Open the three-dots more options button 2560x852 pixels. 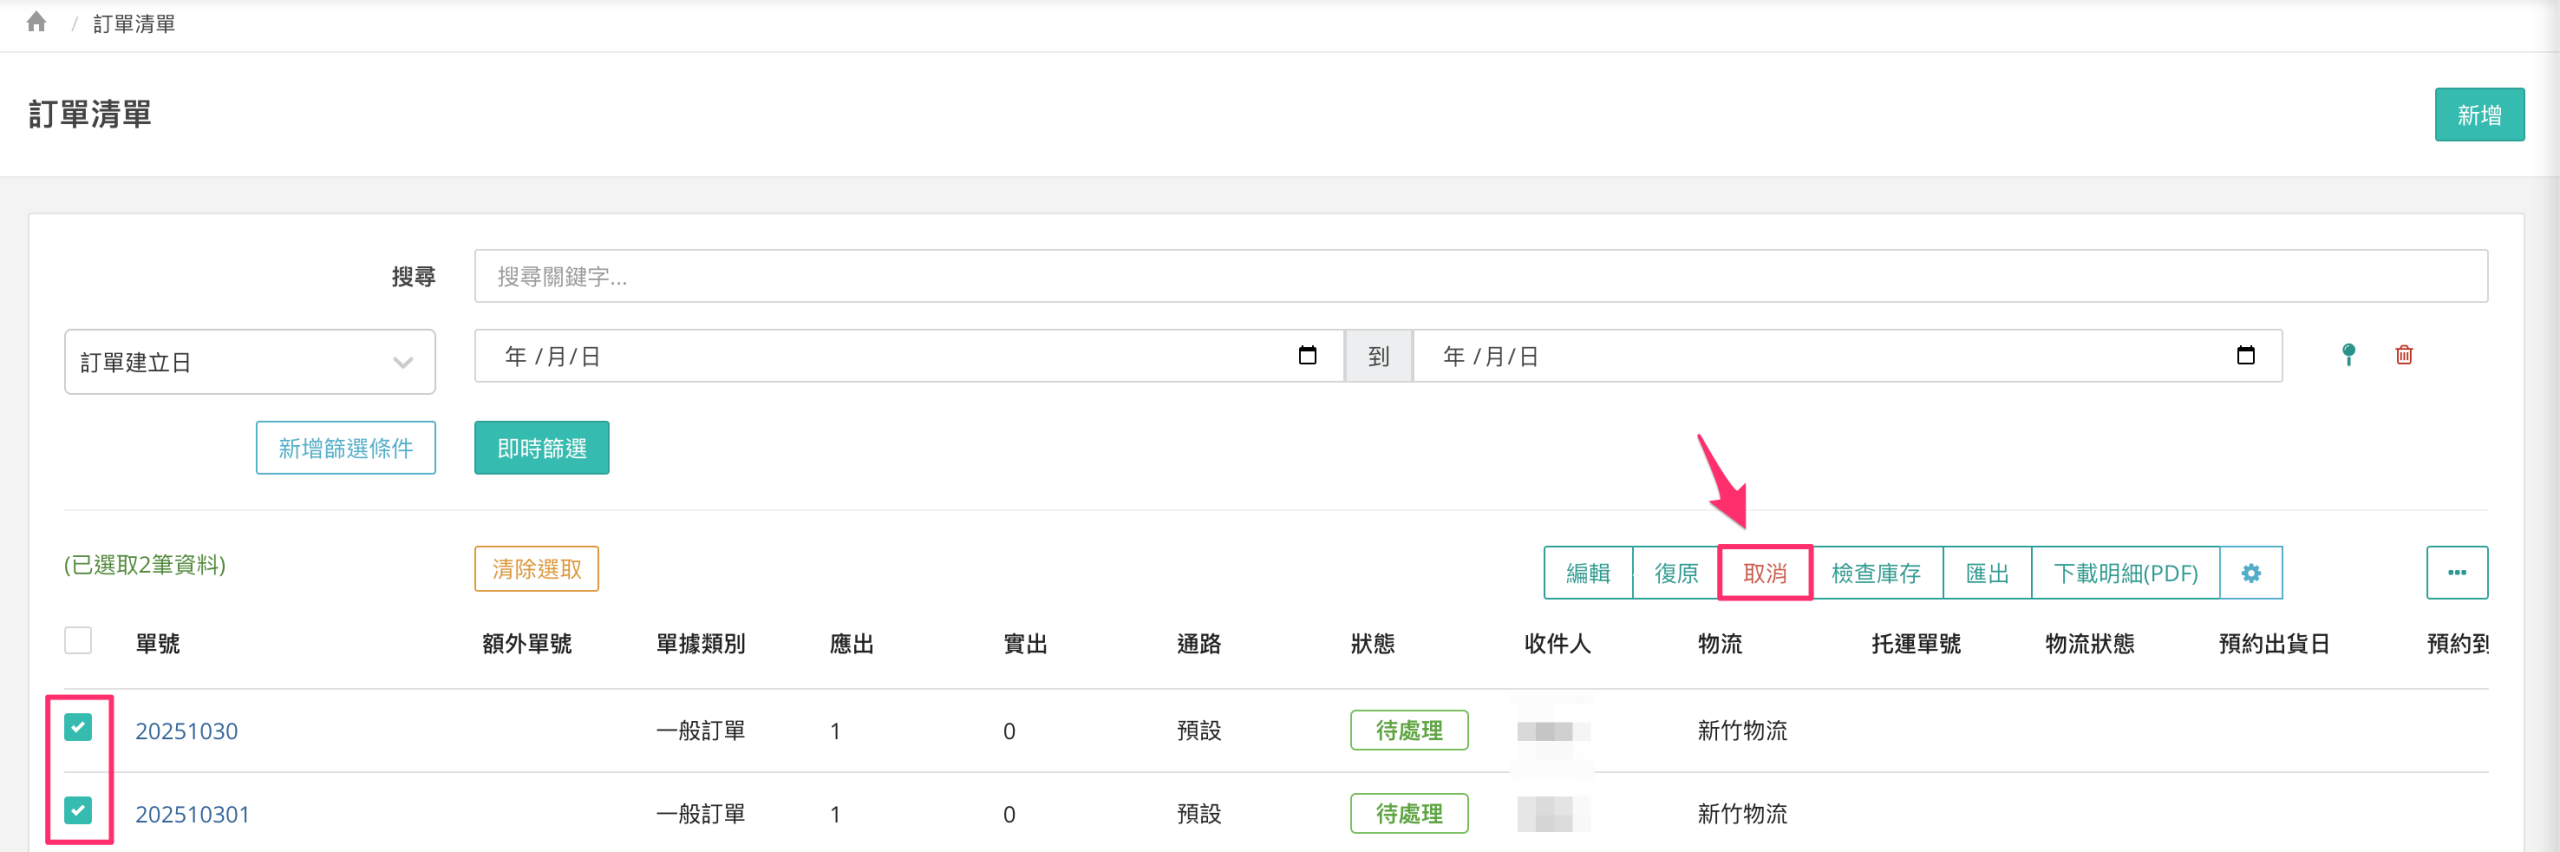(x=2456, y=573)
